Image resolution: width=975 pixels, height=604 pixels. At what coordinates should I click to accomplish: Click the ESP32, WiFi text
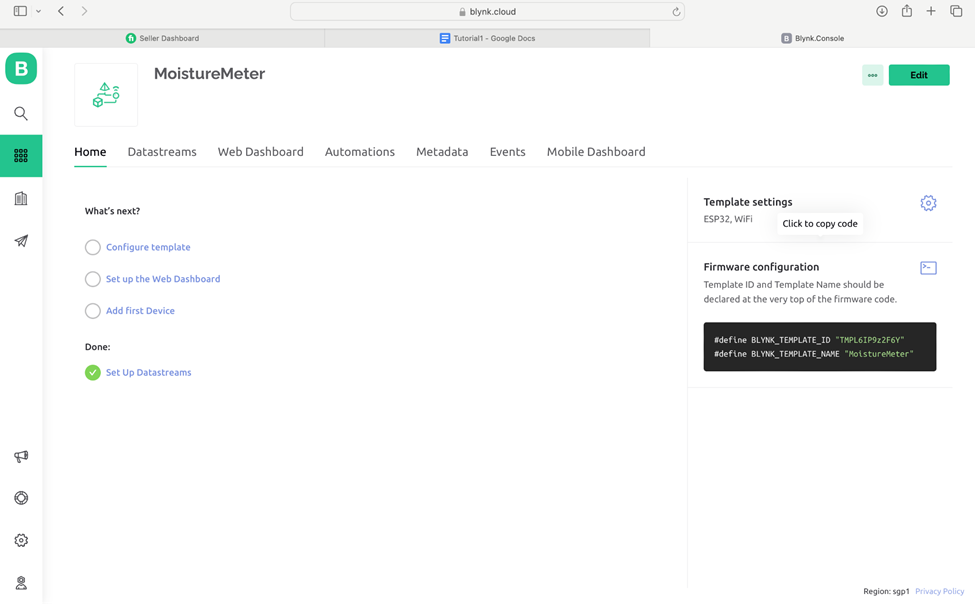point(728,219)
